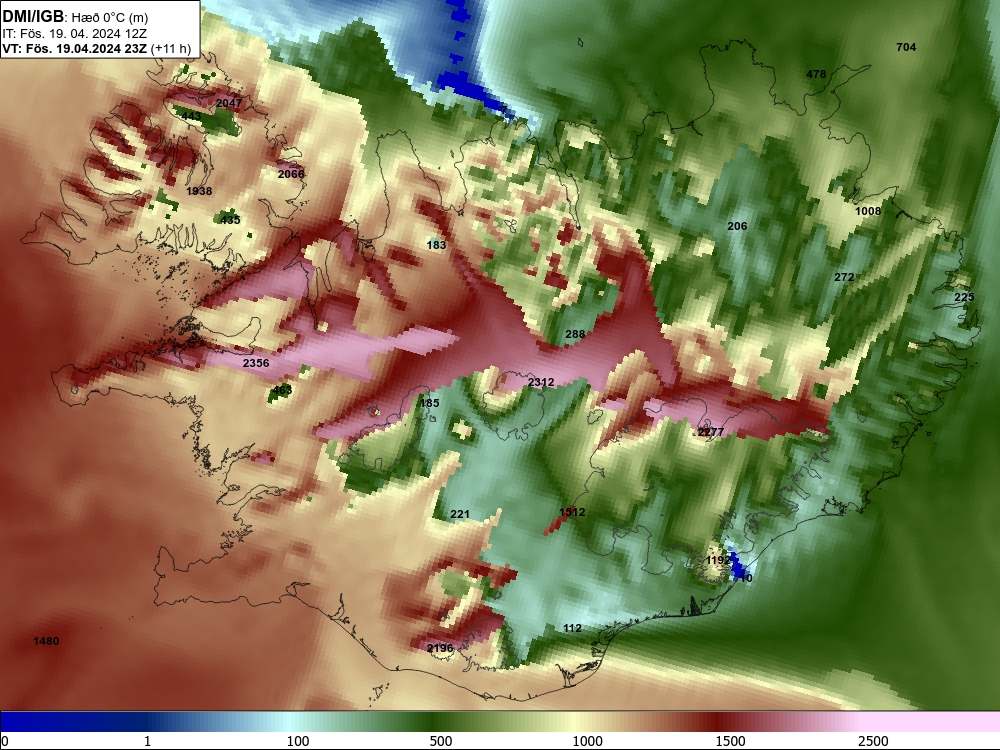This screenshot has width=1000, height=750.
Task: Click the map value 435
Action: click(x=230, y=220)
